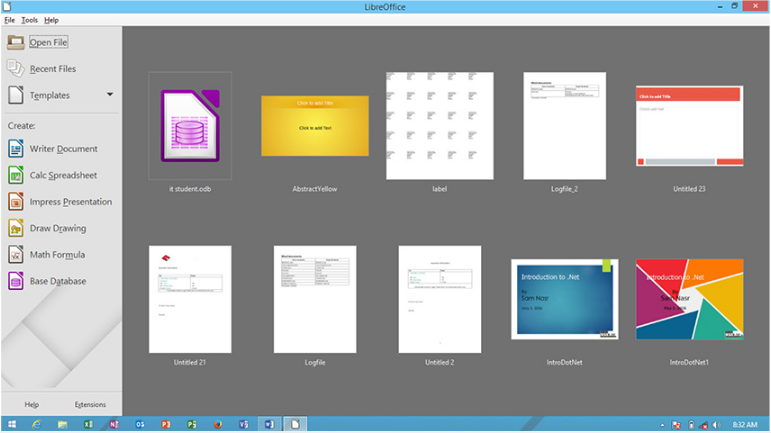Switch to Word in the taskbar

269,424
